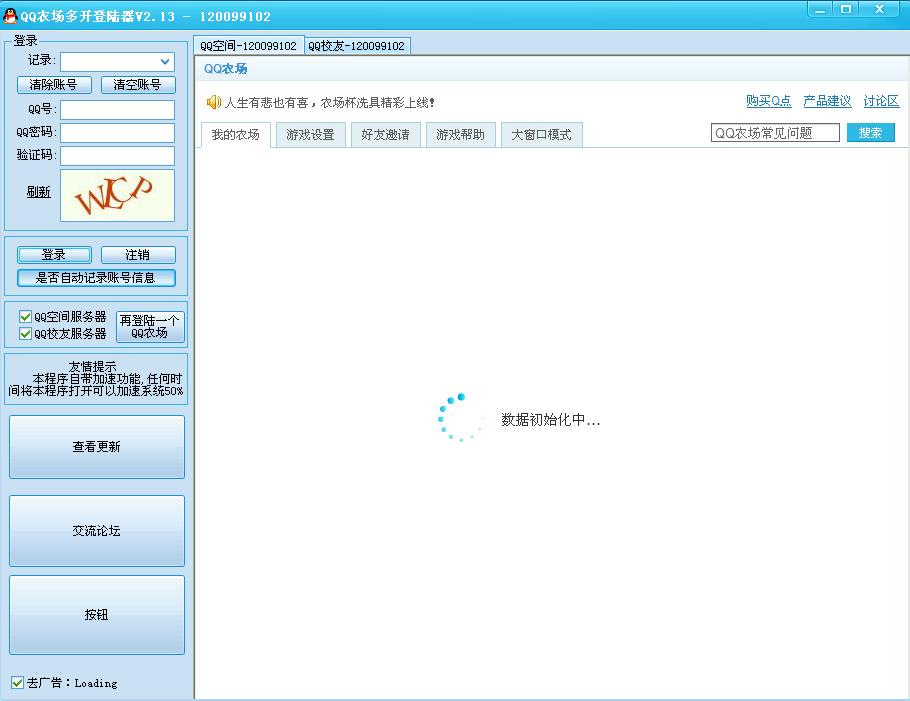
Task: Toggle the QQ校友服务器 checkbox
Action: (x=25, y=334)
